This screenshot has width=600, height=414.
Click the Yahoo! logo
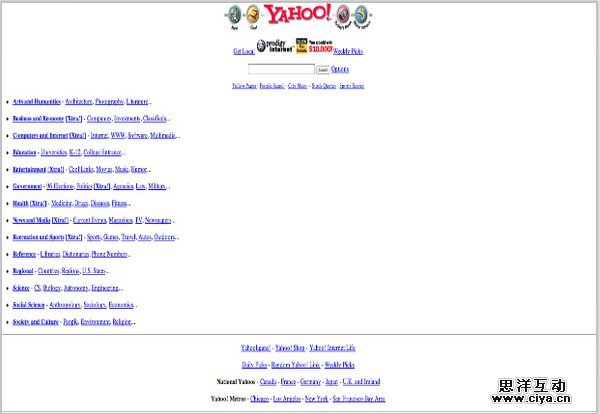click(297, 14)
